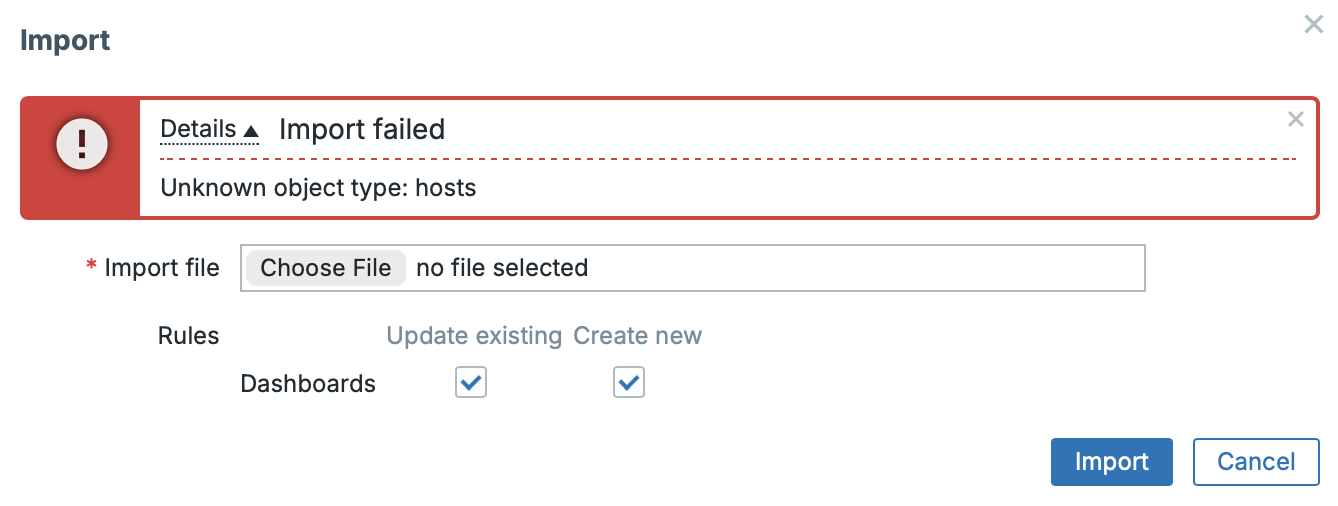Click the red required-field asterisk

(92, 268)
